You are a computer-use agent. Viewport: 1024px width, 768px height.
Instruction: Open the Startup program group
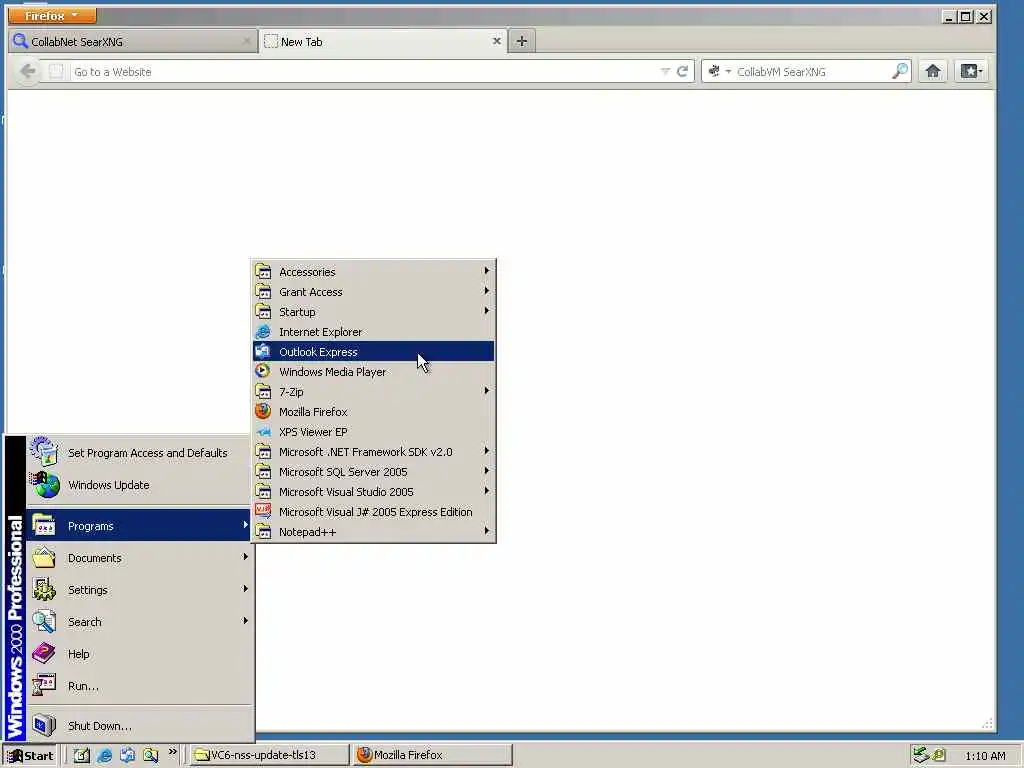click(x=373, y=312)
